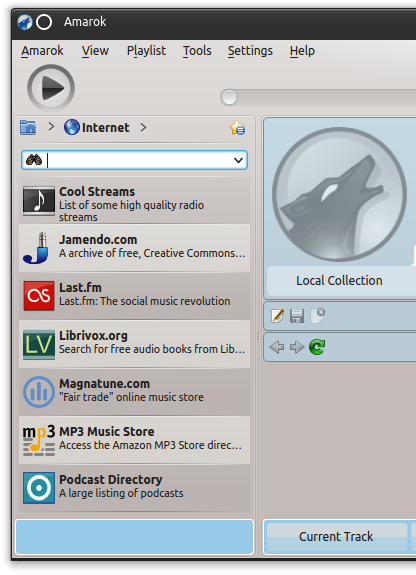Open the Last.fm service
416x575 pixels.
[135, 296]
